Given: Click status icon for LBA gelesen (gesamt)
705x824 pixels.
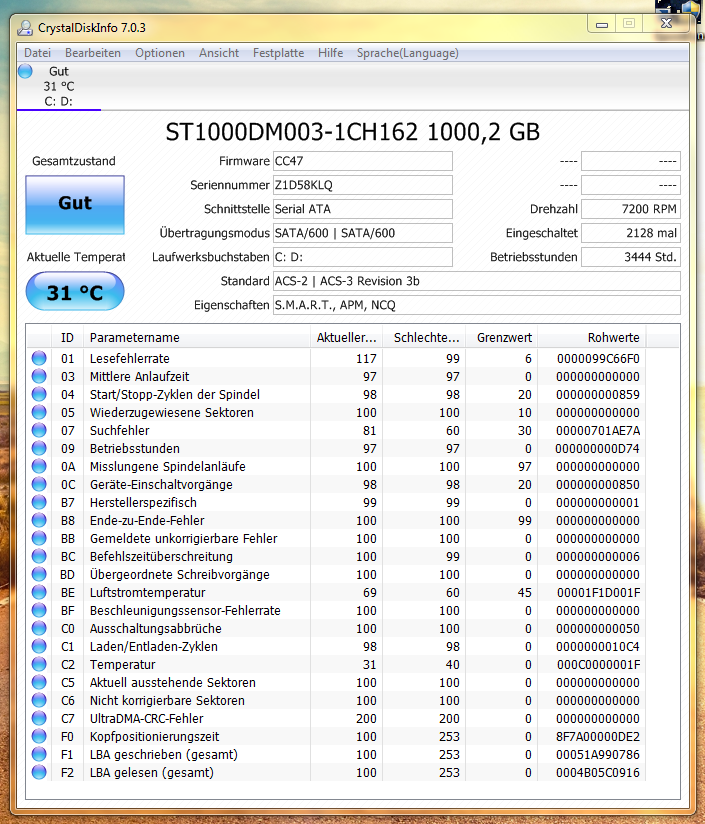Looking at the screenshot, I should coord(39,772).
